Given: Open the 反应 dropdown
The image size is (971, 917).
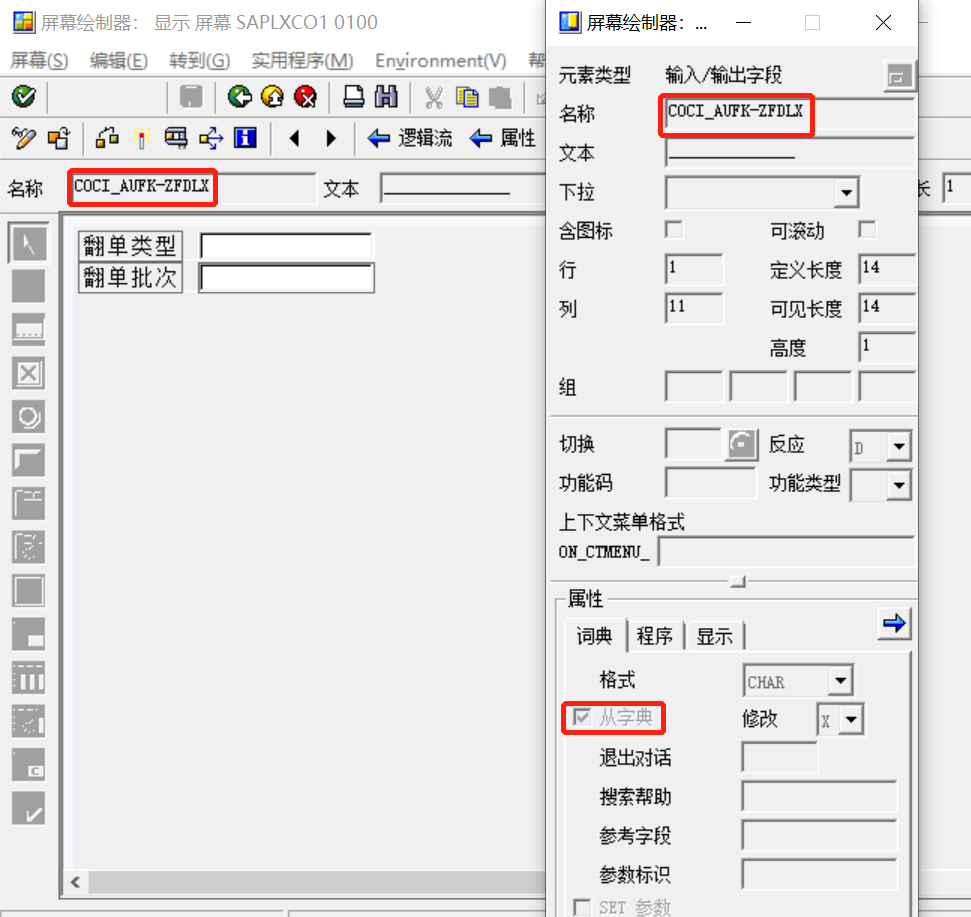Looking at the screenshot, I should (899, 446).
